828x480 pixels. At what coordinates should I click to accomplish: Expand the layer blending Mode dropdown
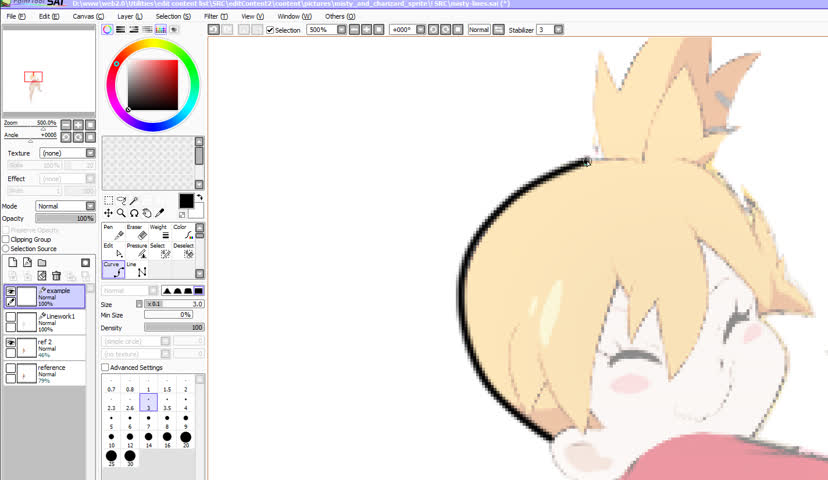[x=65, y=206]
